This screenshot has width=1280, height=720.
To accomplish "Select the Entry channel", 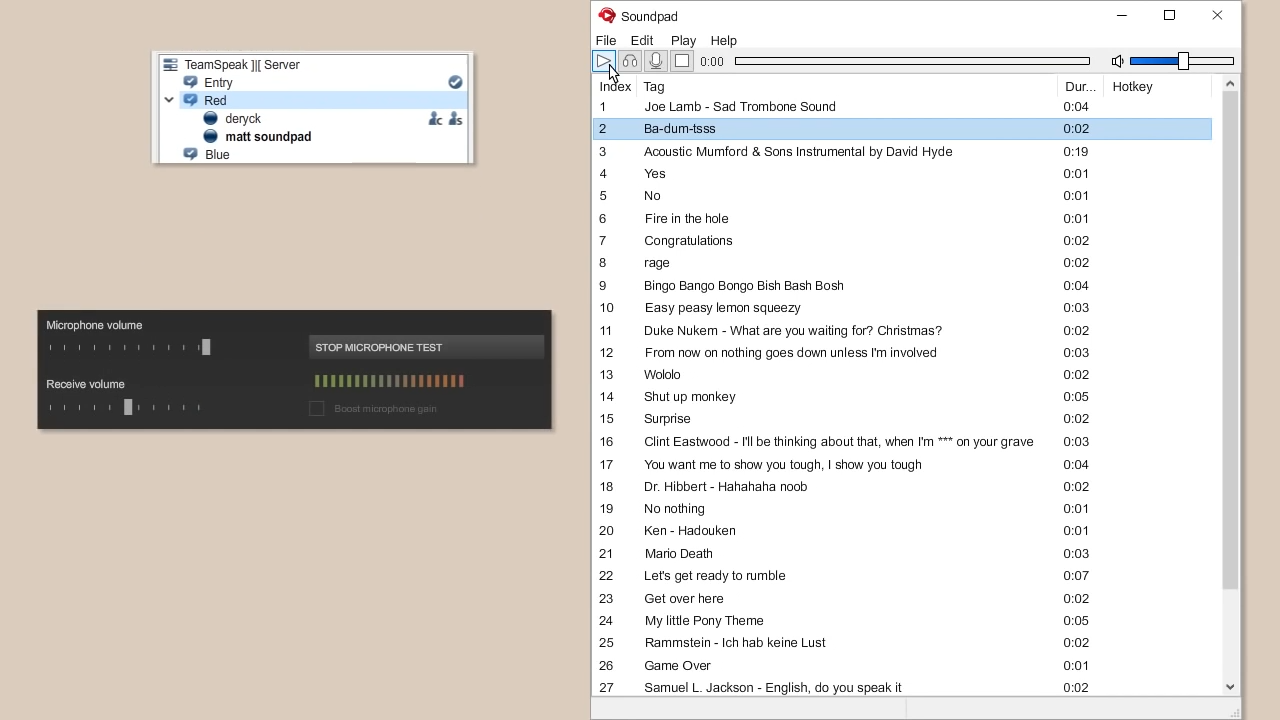I will click(218, 83).
